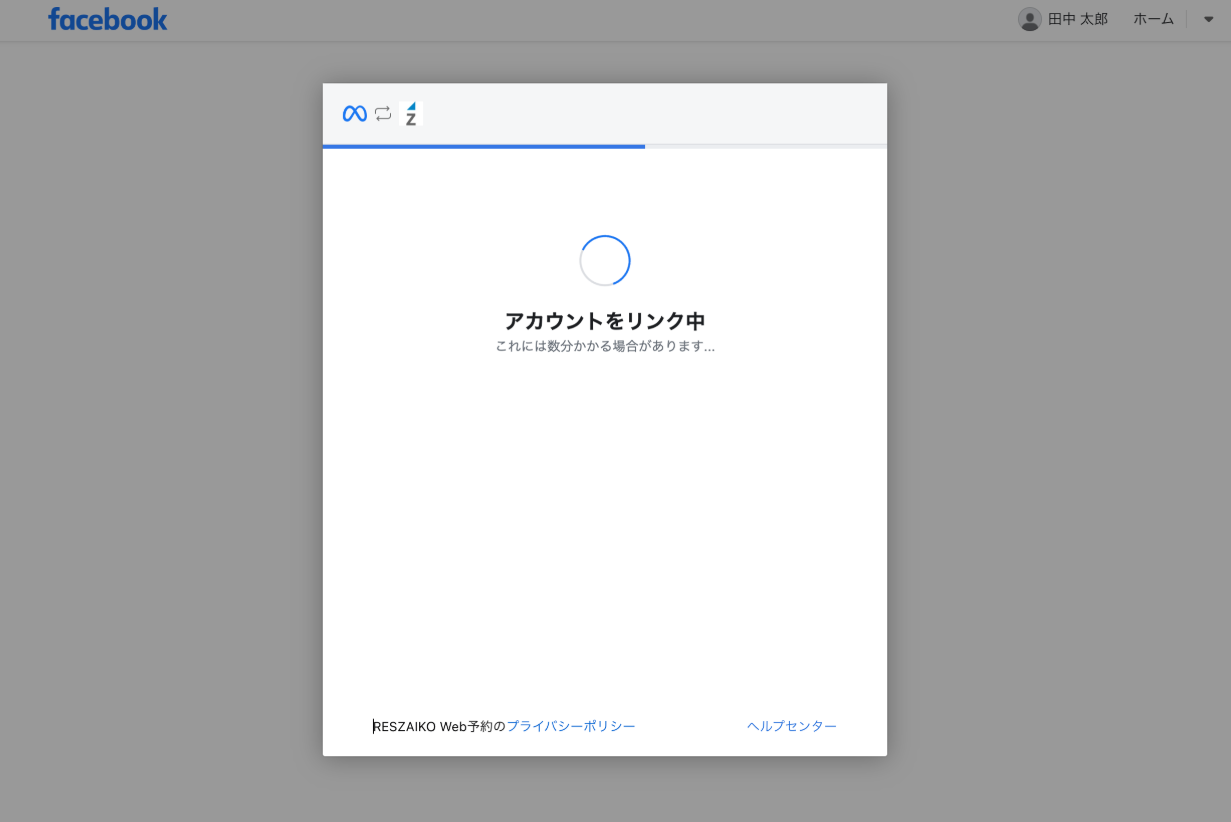Click the RESZAIKO Web予約の footer text

pos(439,726)
